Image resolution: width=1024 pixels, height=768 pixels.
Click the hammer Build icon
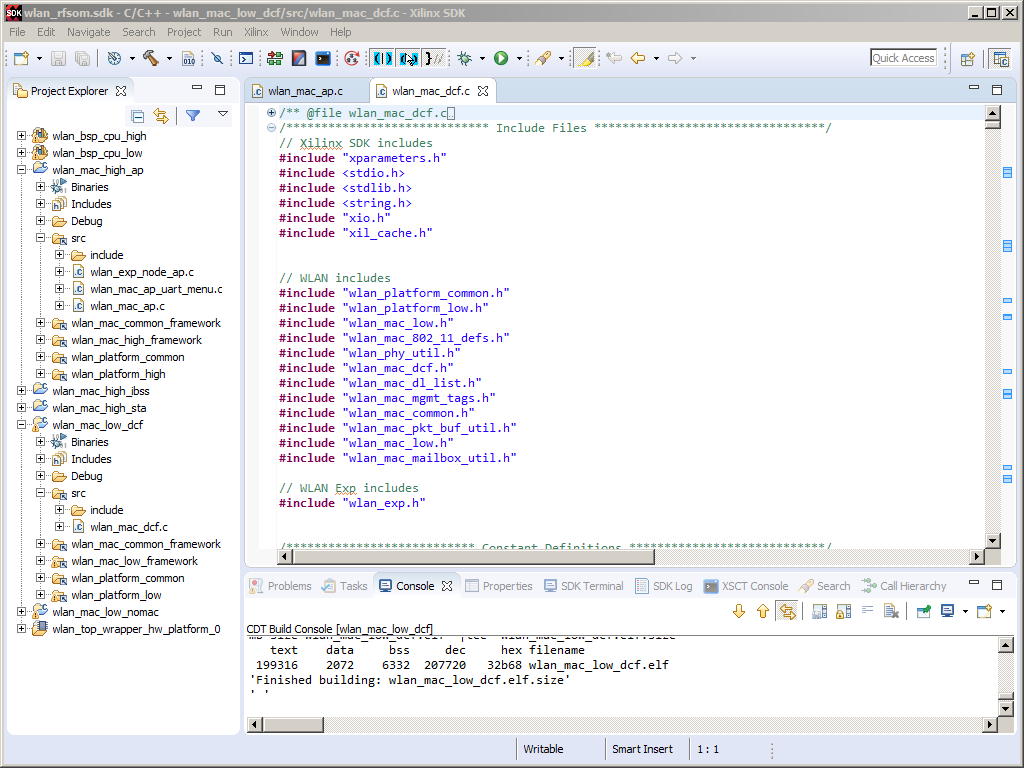pyautogui.click(x=151, y=58)
